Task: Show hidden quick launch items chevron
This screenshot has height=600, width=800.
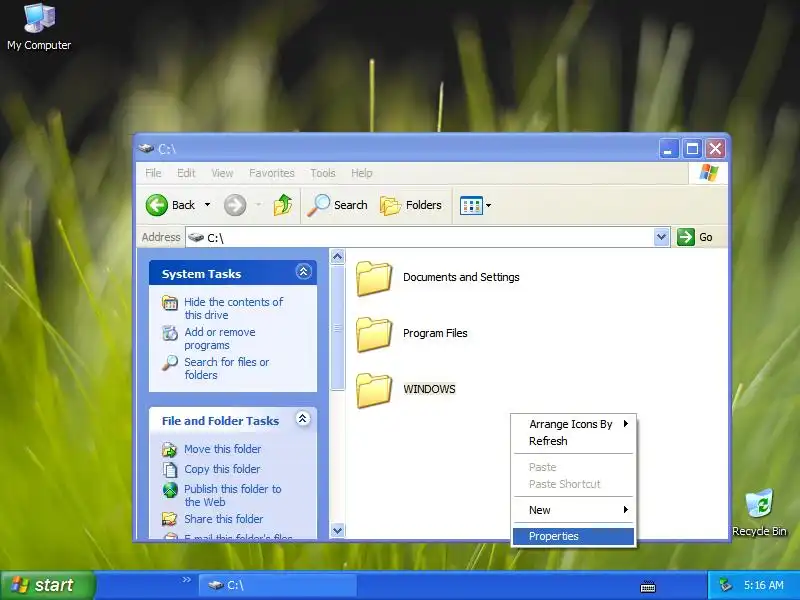Action: [187, 580]
